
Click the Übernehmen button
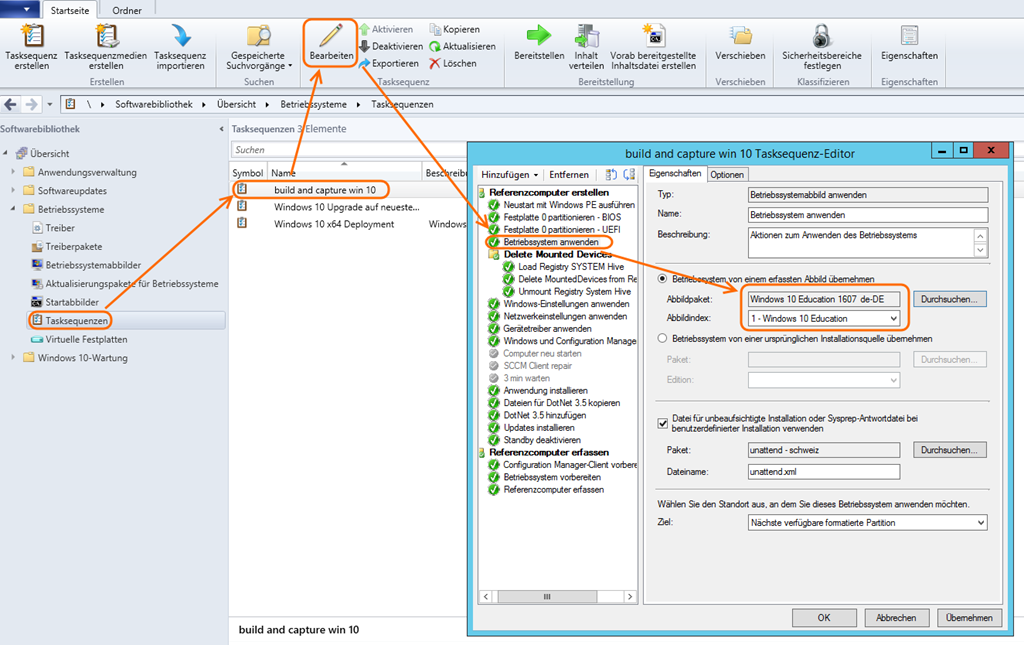(968, 618)
